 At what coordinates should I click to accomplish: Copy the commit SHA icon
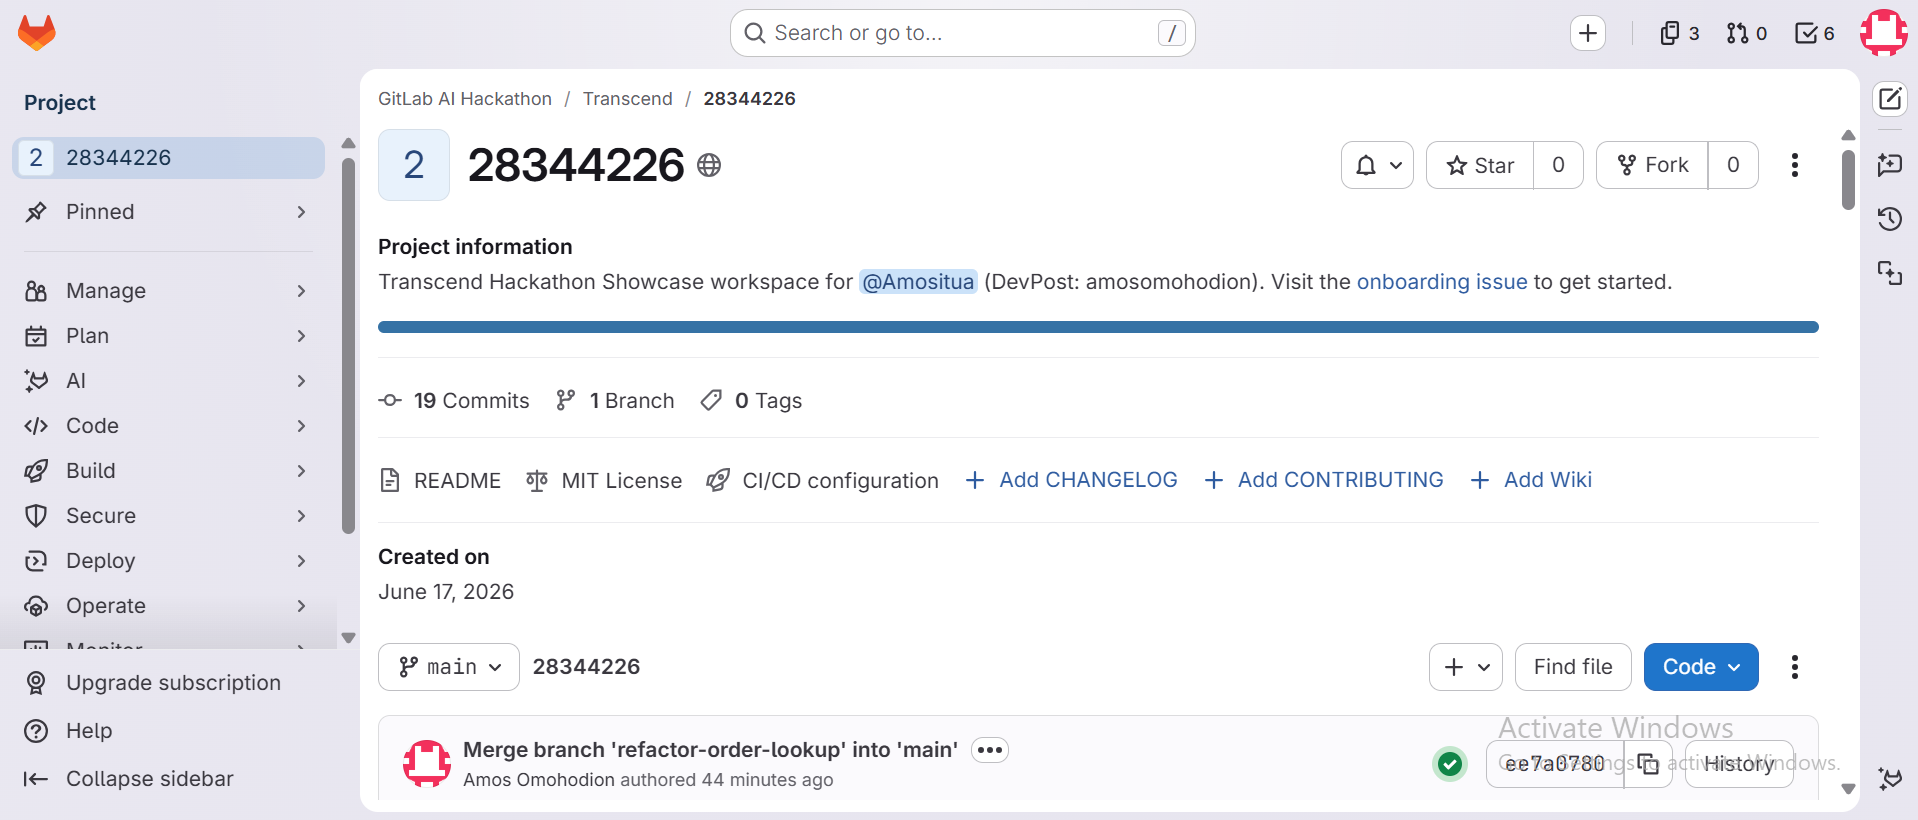[1648, 764]
